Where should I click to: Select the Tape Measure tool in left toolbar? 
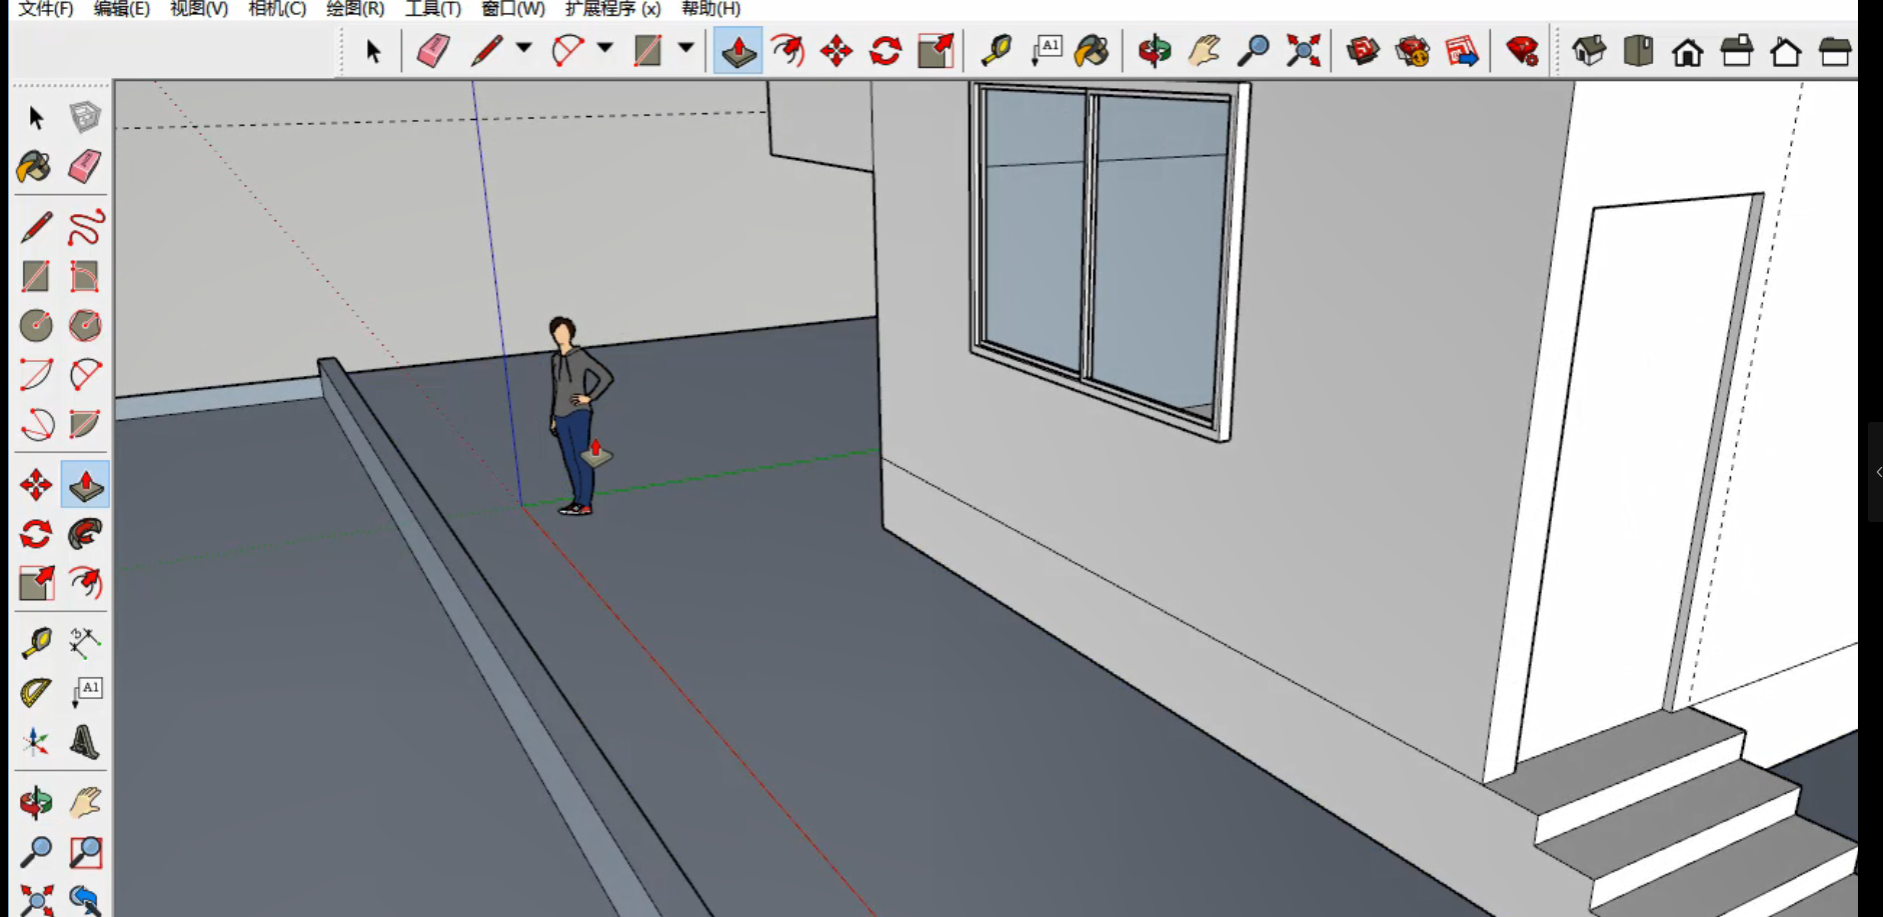click(x=35, y=642)
